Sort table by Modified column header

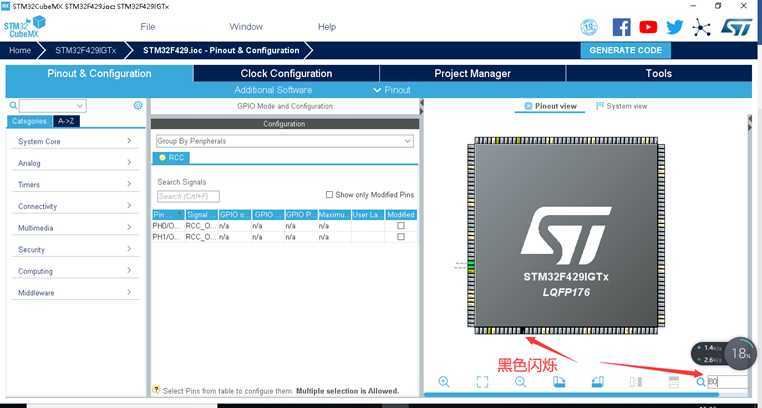point(401,214)
